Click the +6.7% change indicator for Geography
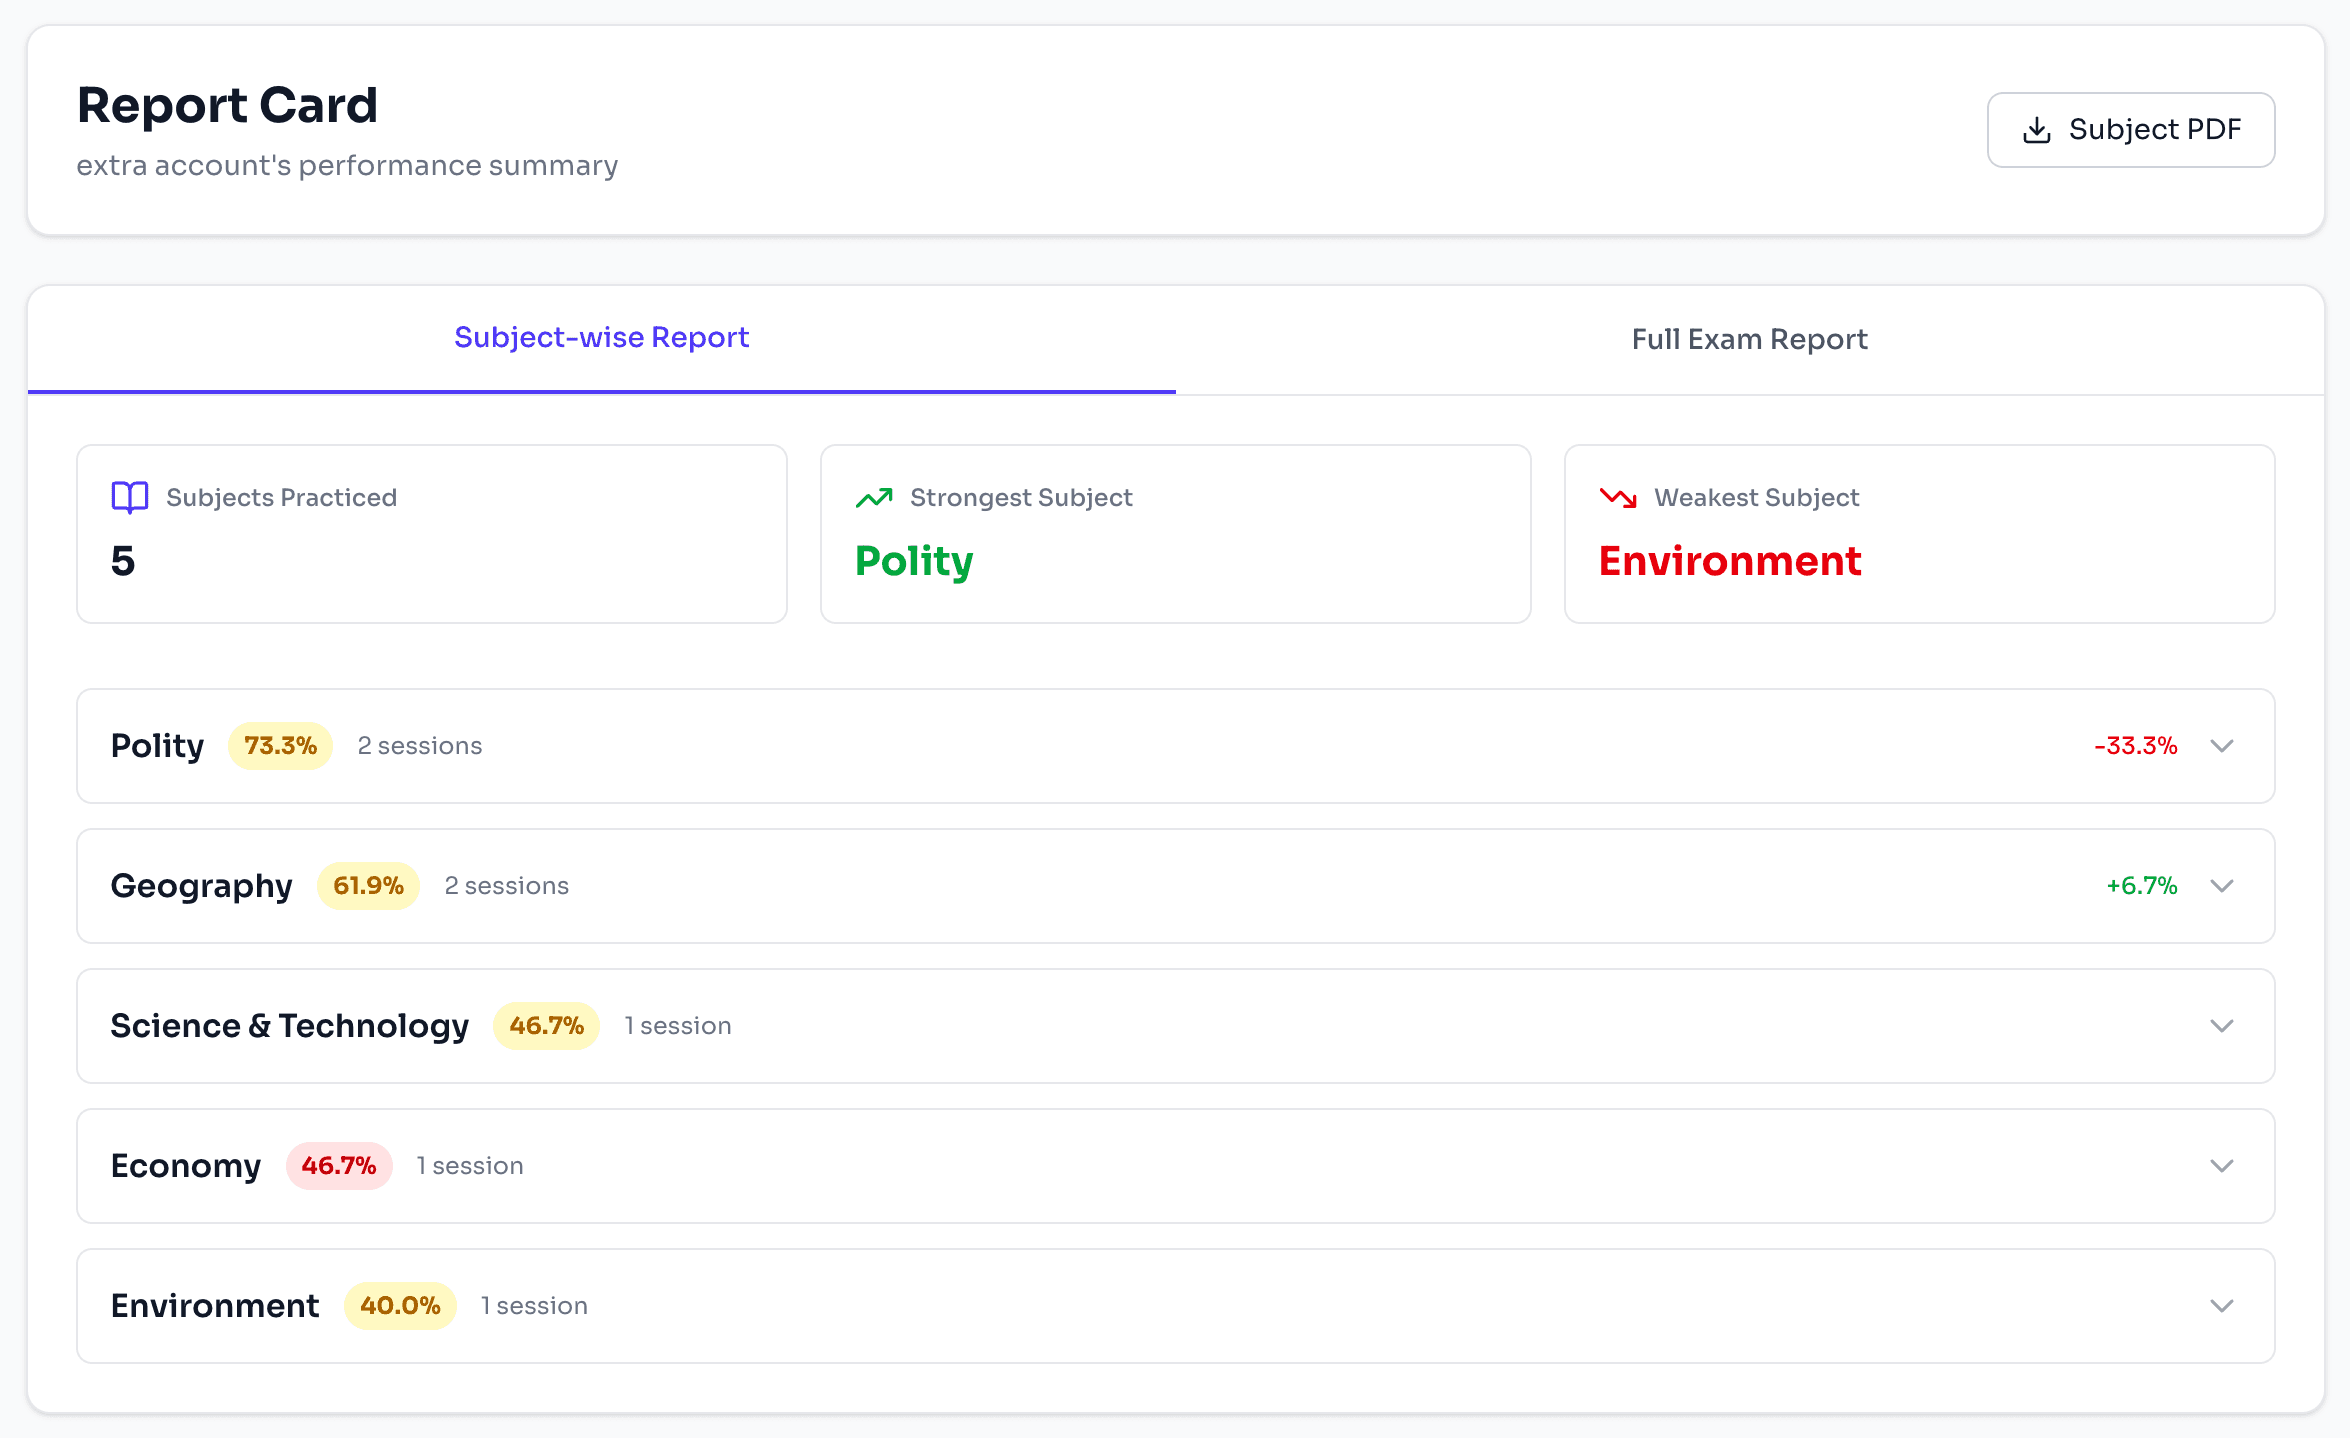 click(2141, 885)
